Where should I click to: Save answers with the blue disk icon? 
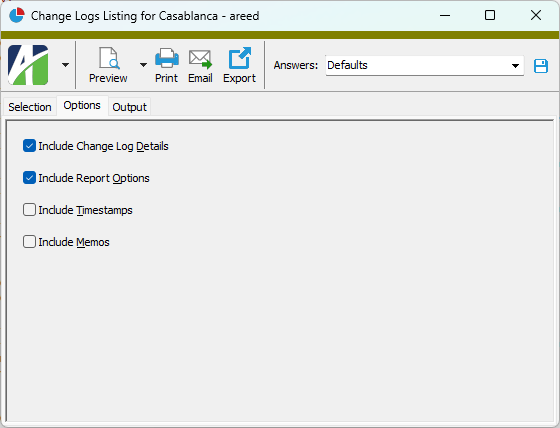pyautogui.click(x=541, y=66)
